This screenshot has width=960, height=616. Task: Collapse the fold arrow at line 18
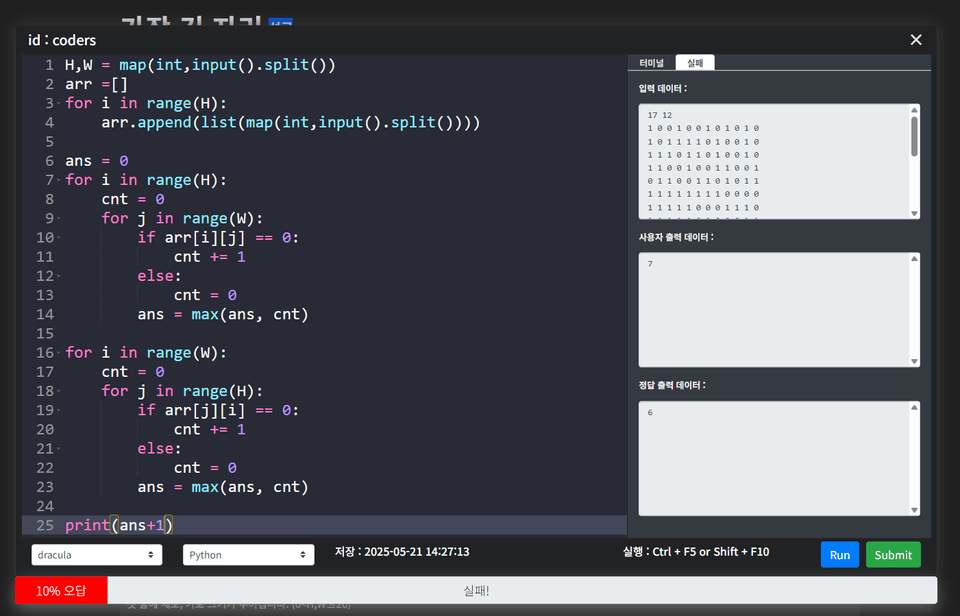tap(59, 391)
